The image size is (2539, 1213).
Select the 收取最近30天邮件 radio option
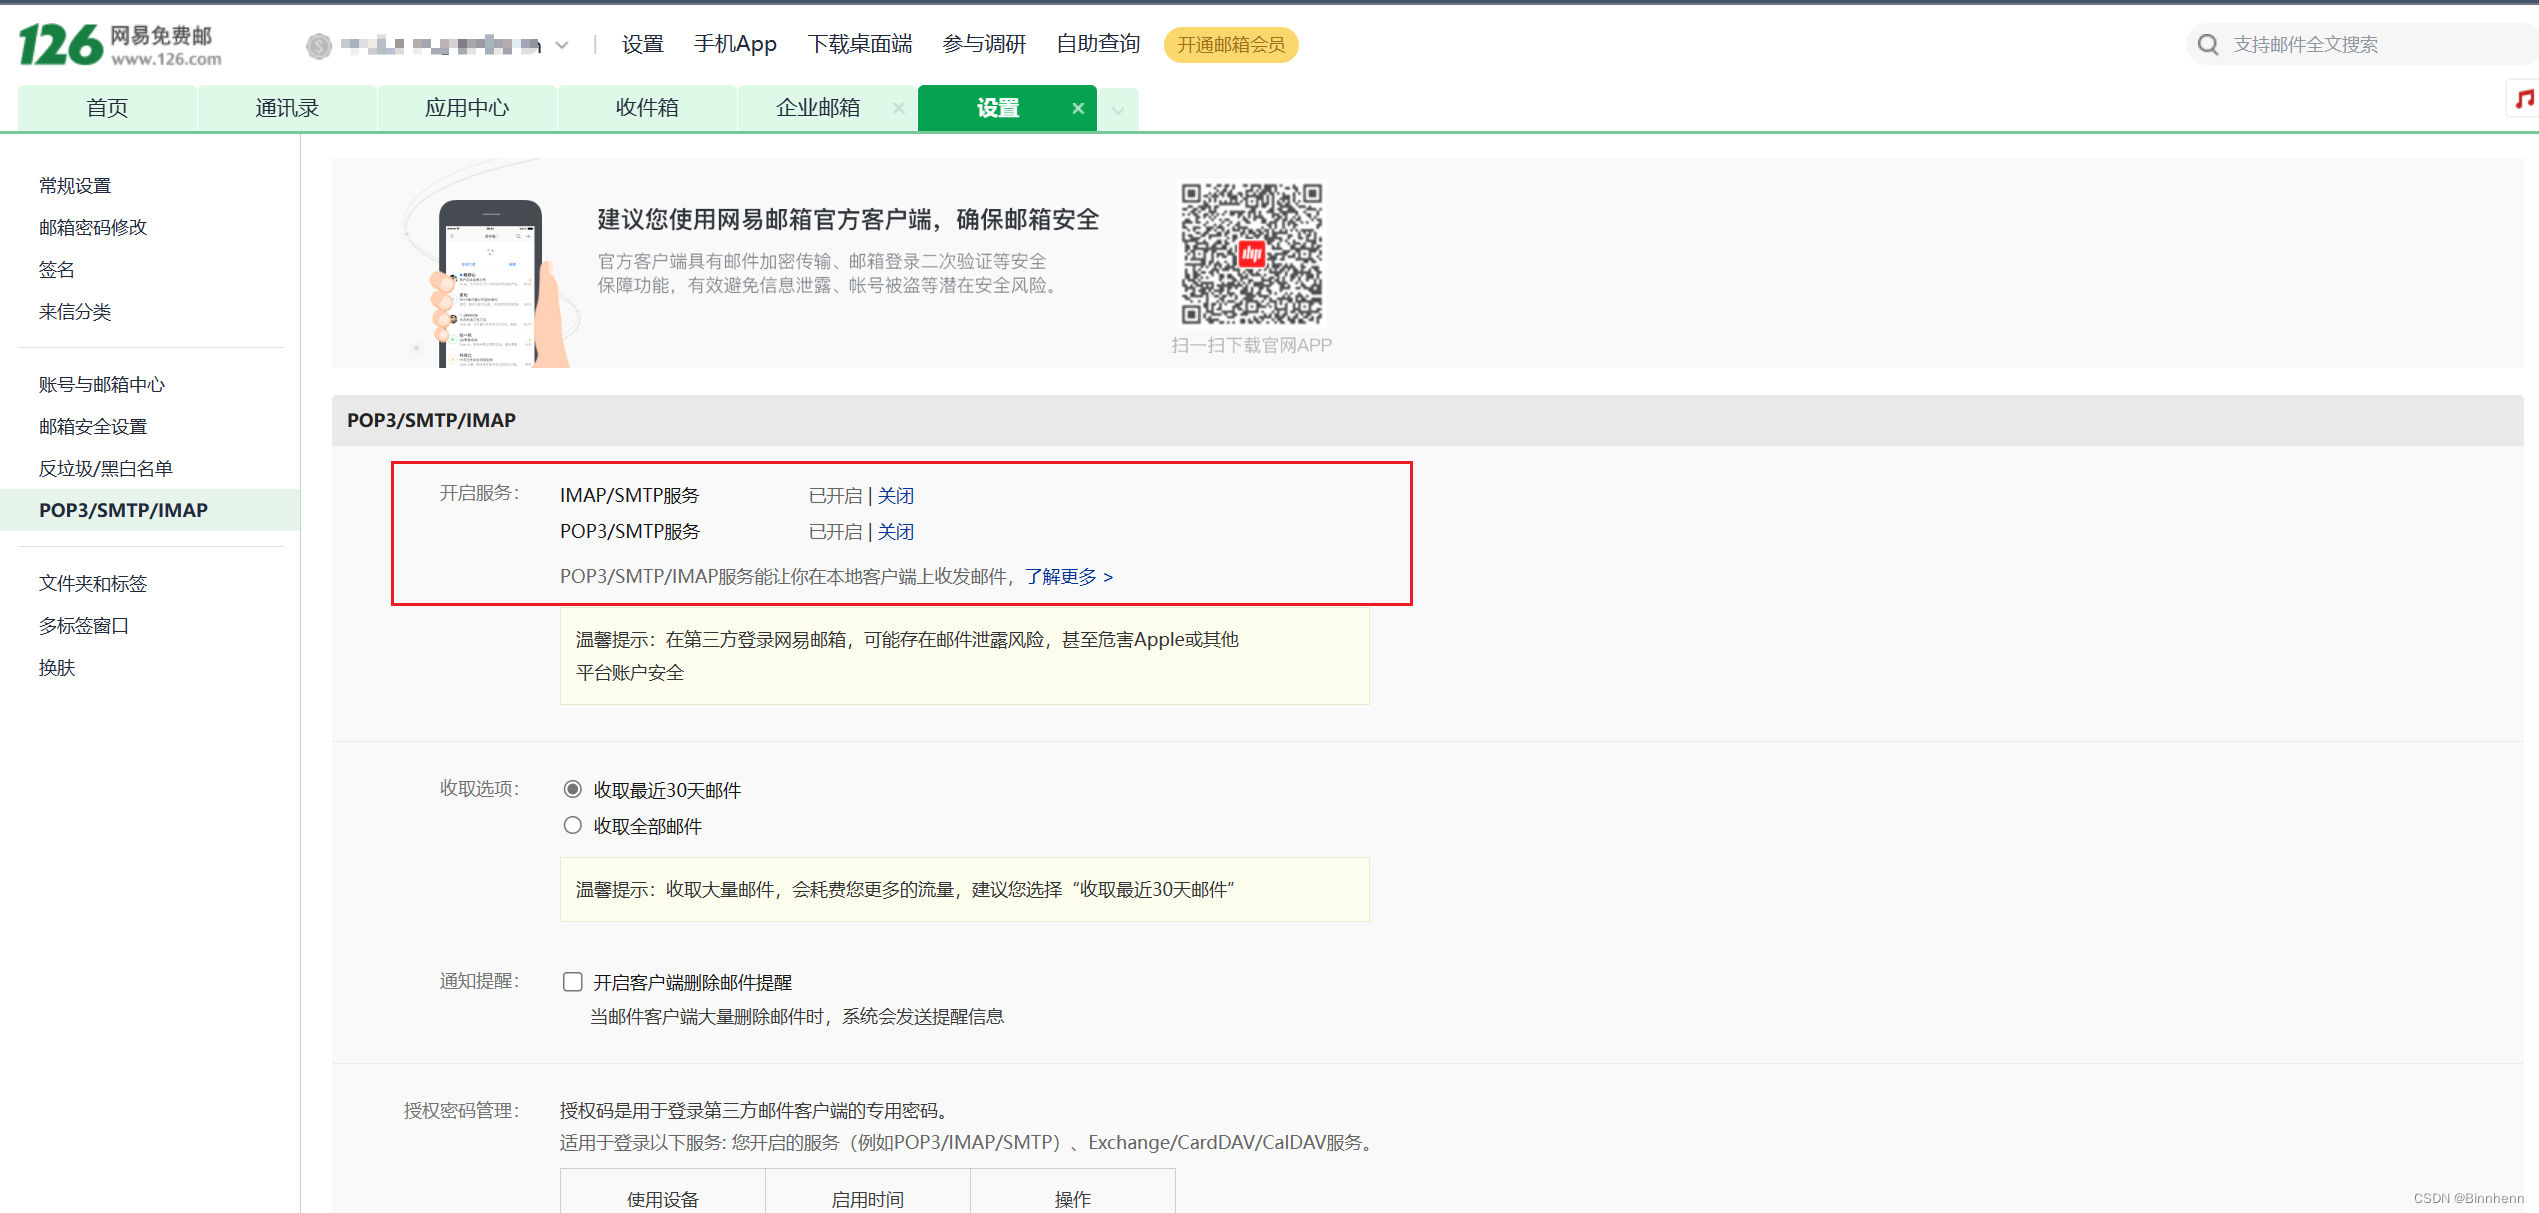click(x=572, y=789)
